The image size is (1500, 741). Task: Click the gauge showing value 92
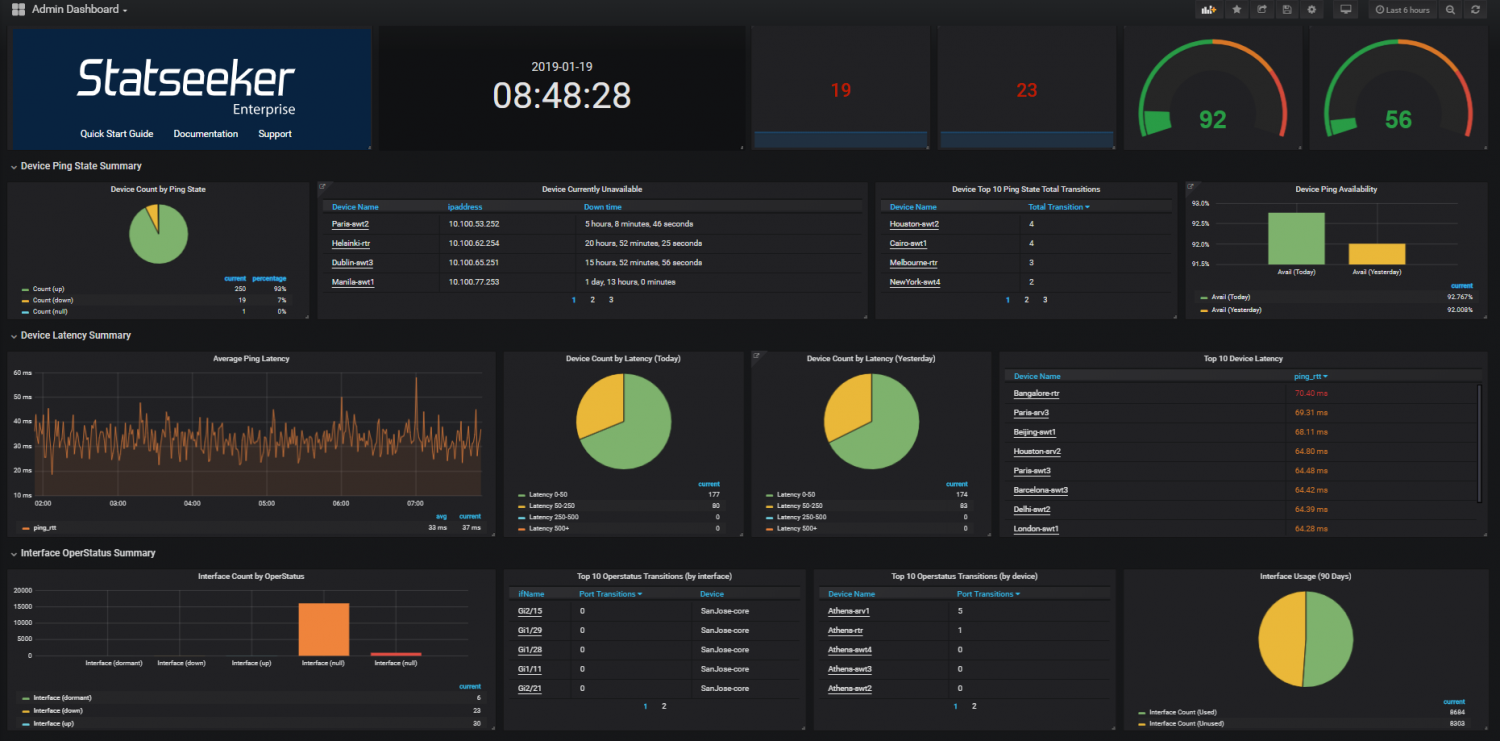[x=1212, y=88]
